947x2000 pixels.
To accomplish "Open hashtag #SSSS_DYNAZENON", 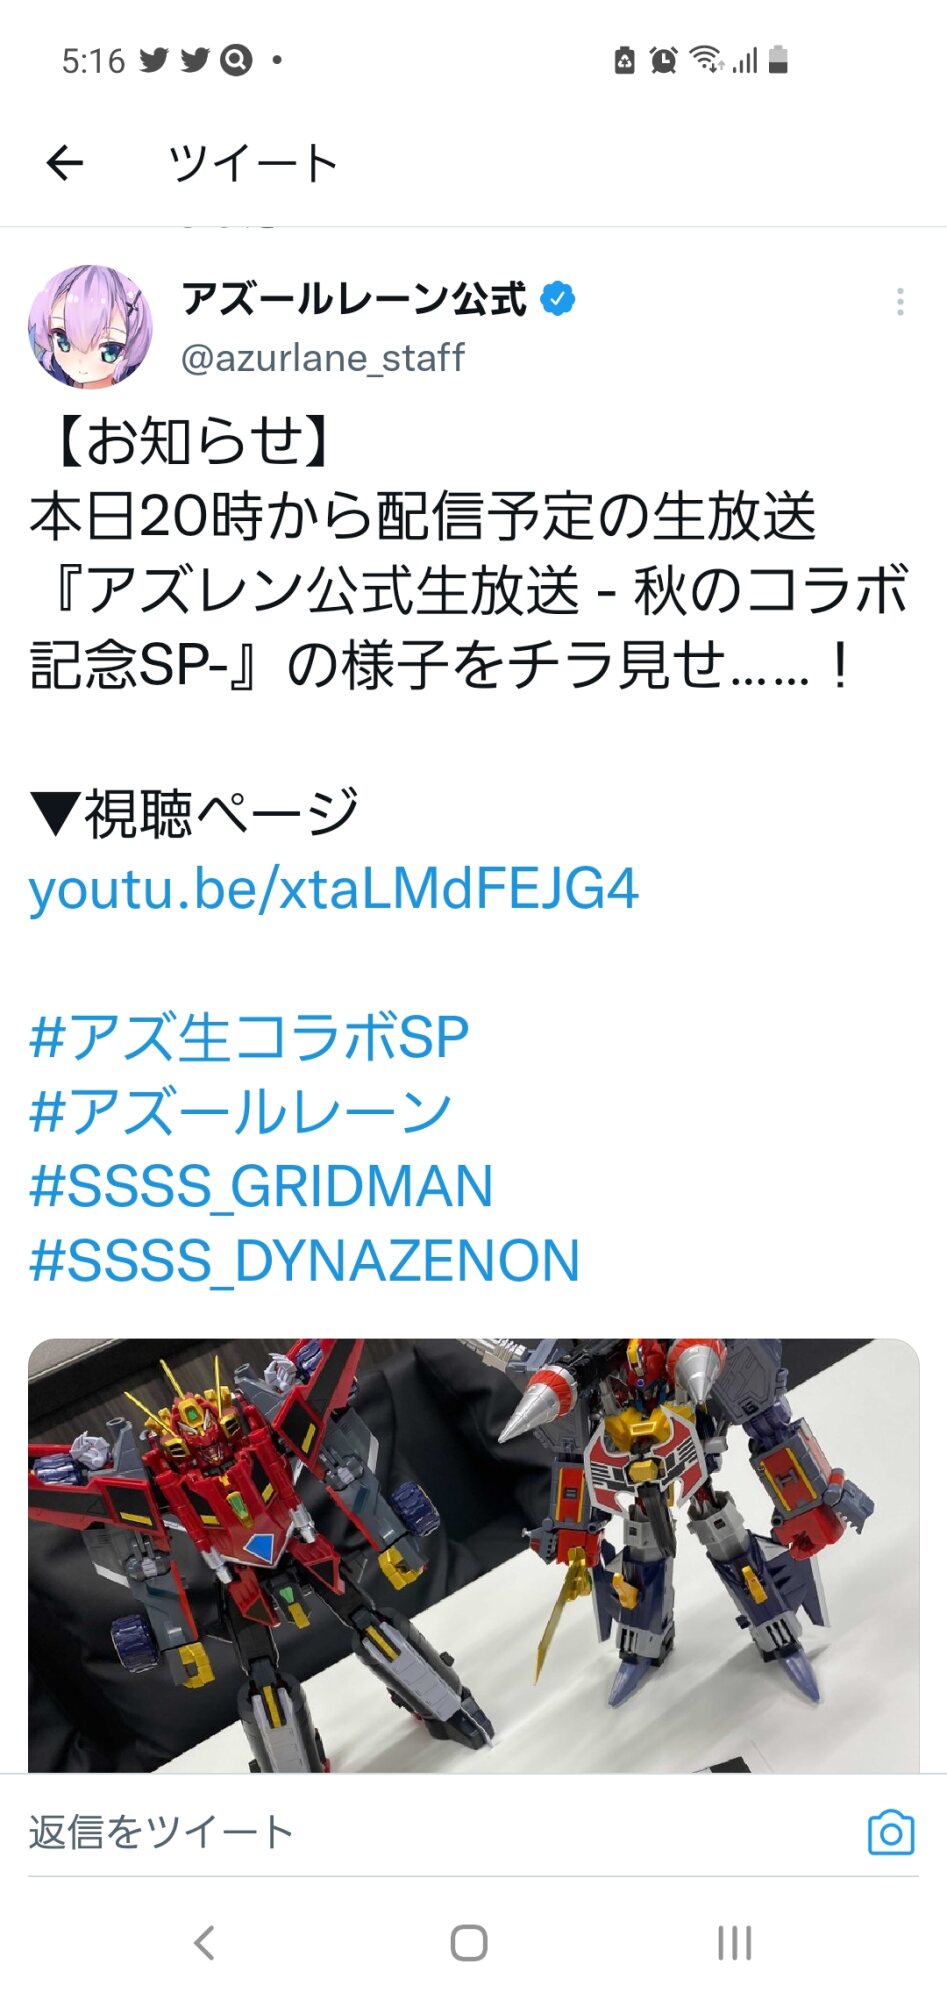I will click(x=304, y=1261).
